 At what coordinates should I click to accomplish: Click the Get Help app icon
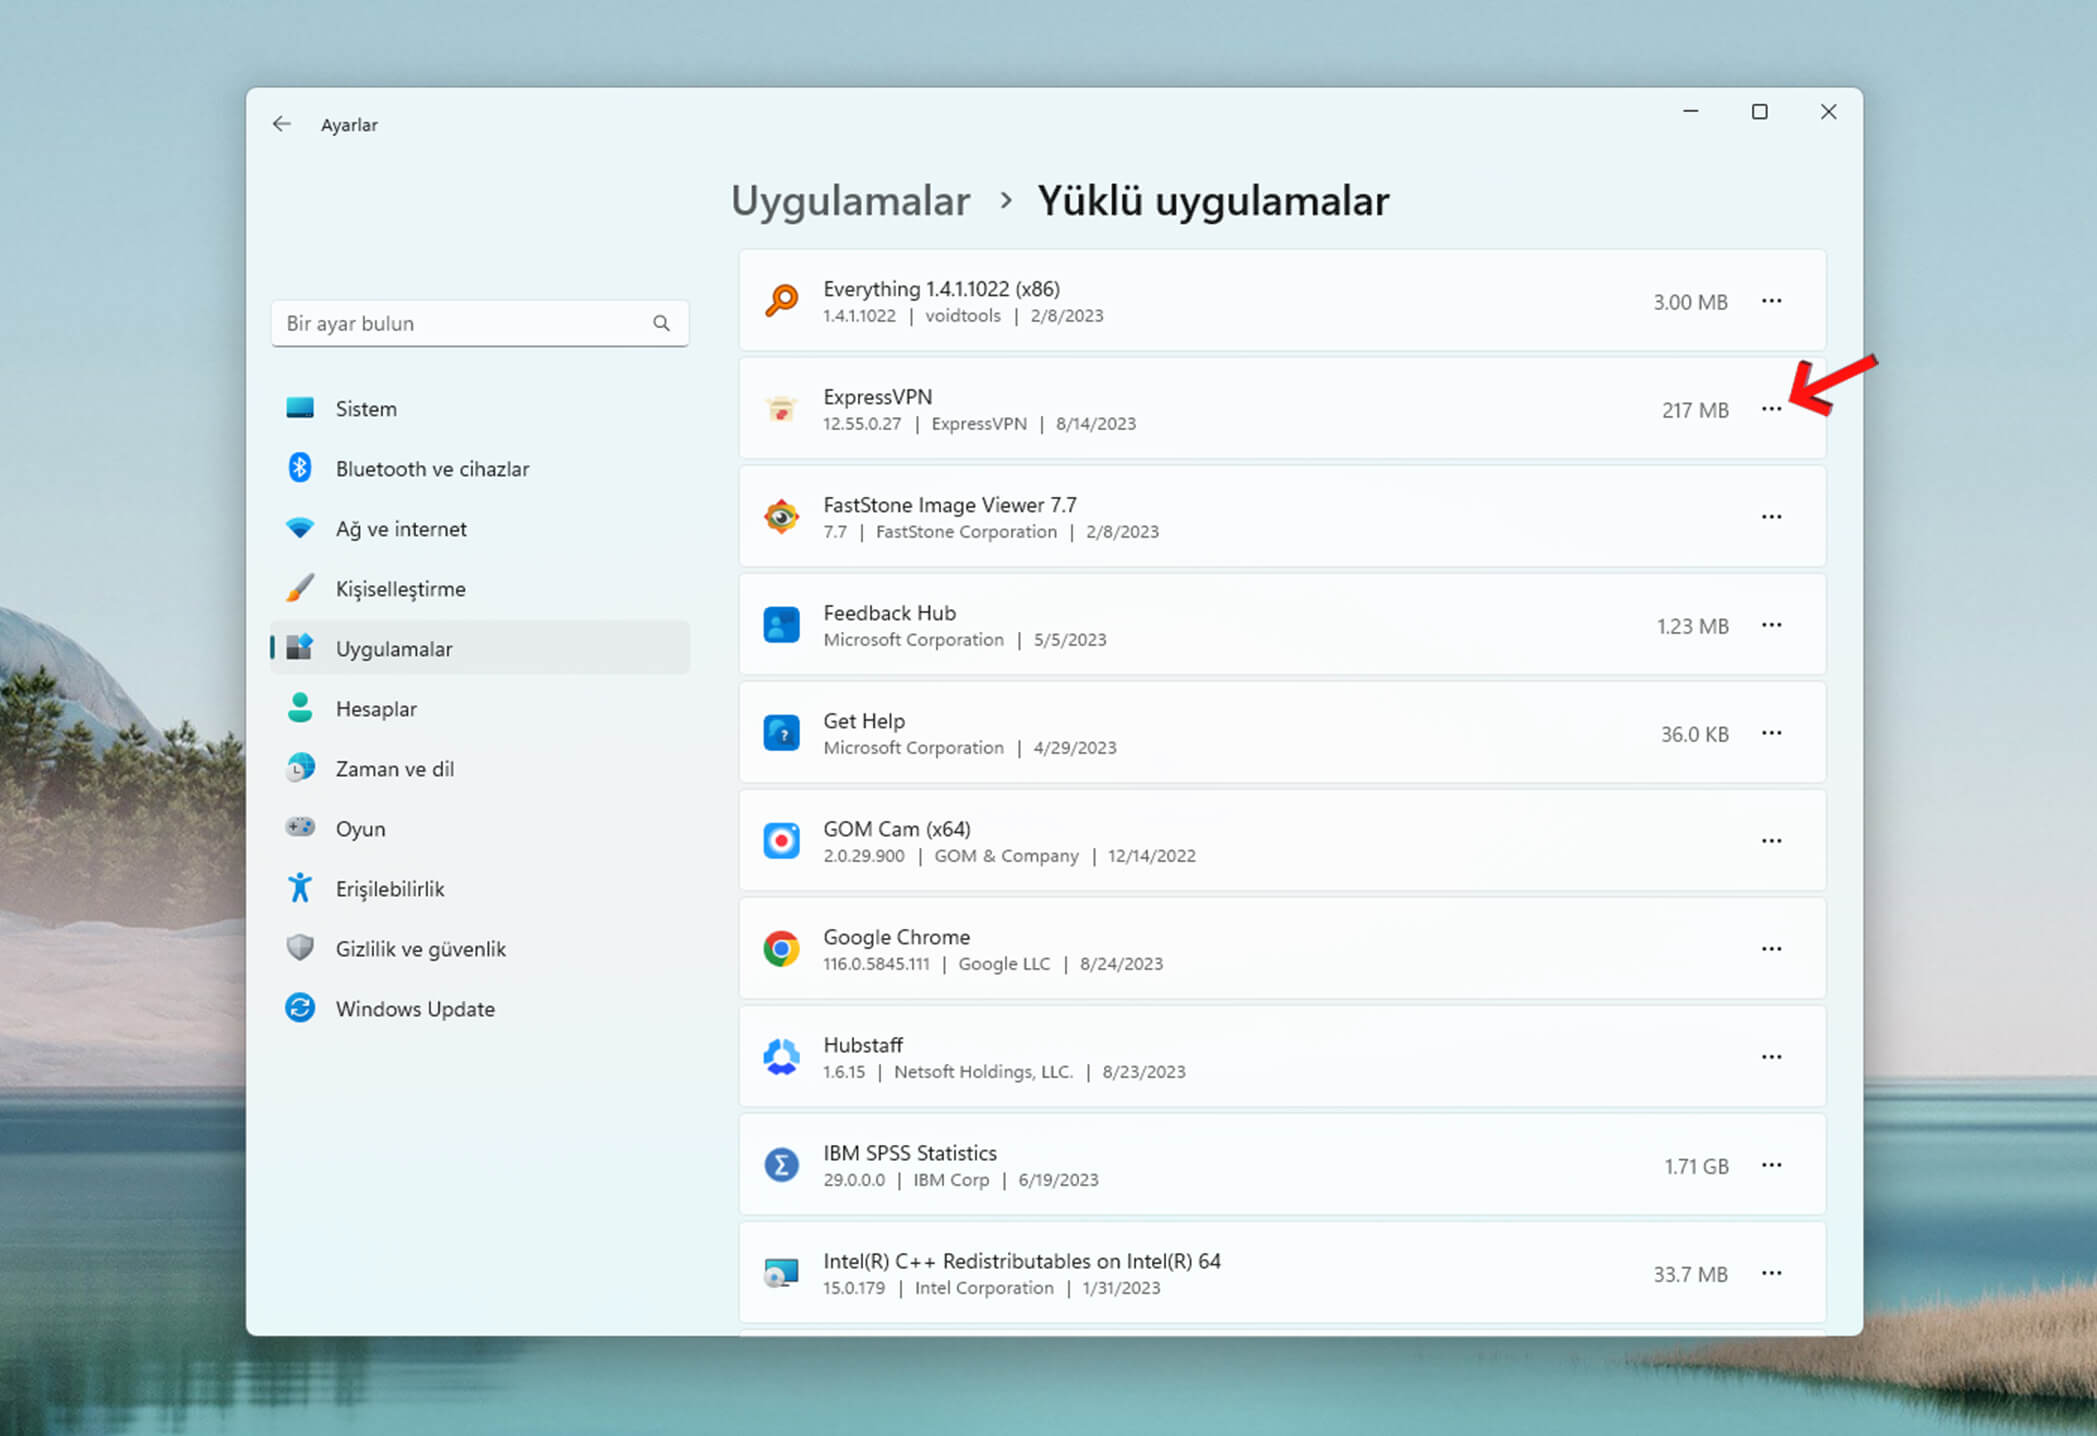[x=781, y=733]
